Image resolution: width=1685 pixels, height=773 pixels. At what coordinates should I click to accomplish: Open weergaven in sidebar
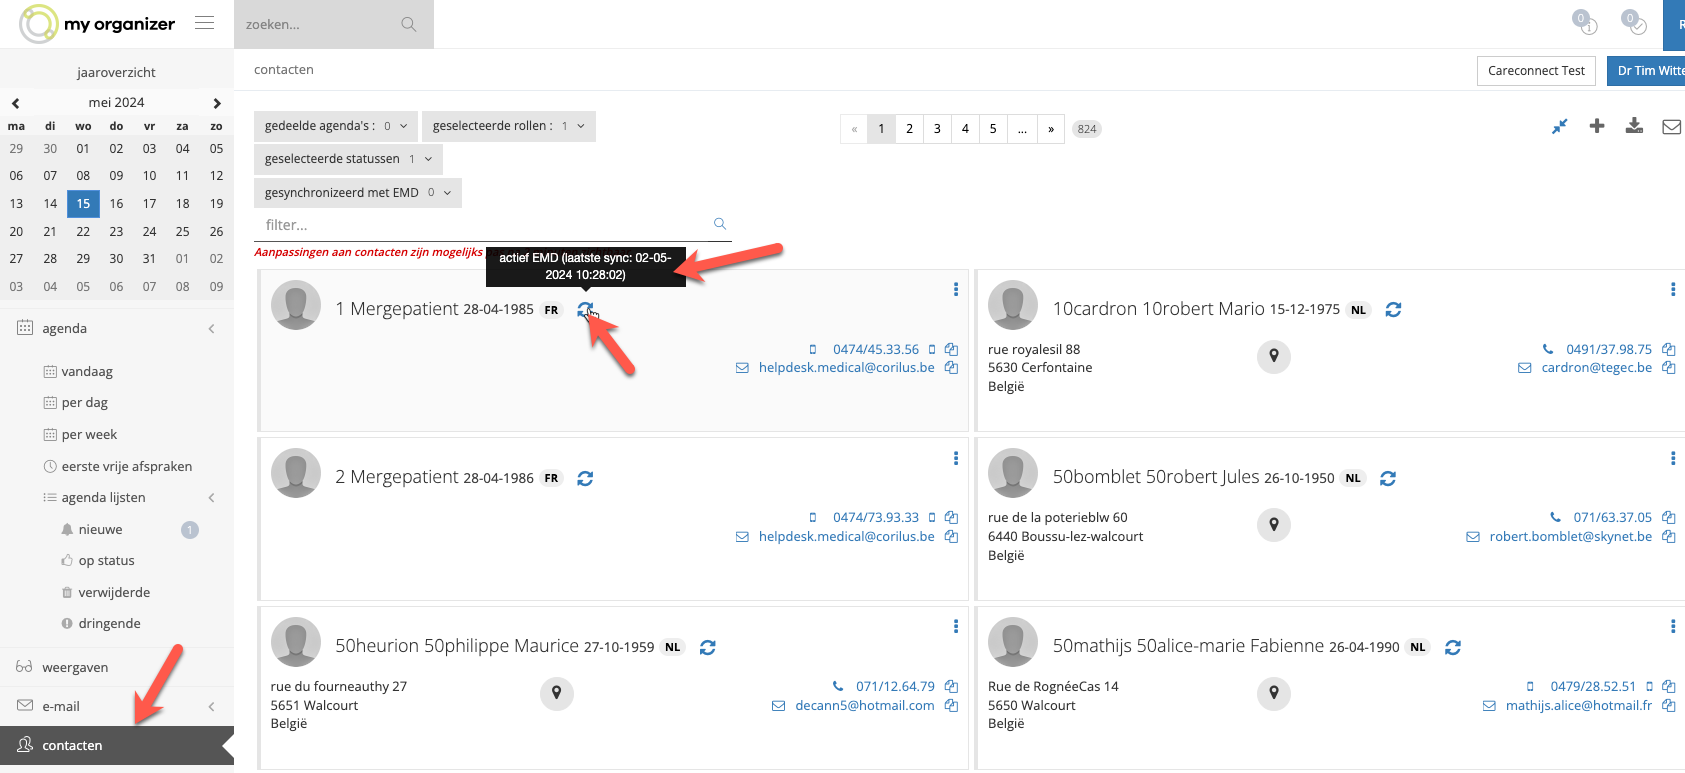coord(75,668)
